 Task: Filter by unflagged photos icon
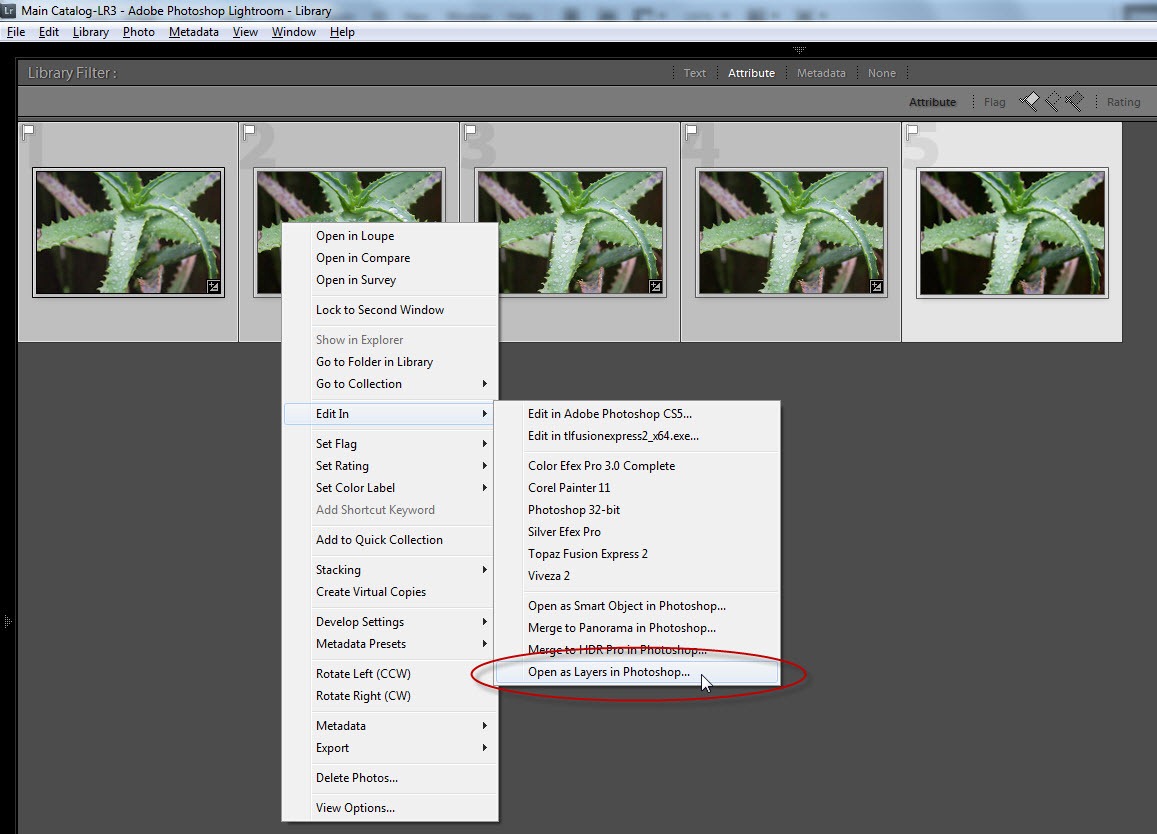(1052, 101)
